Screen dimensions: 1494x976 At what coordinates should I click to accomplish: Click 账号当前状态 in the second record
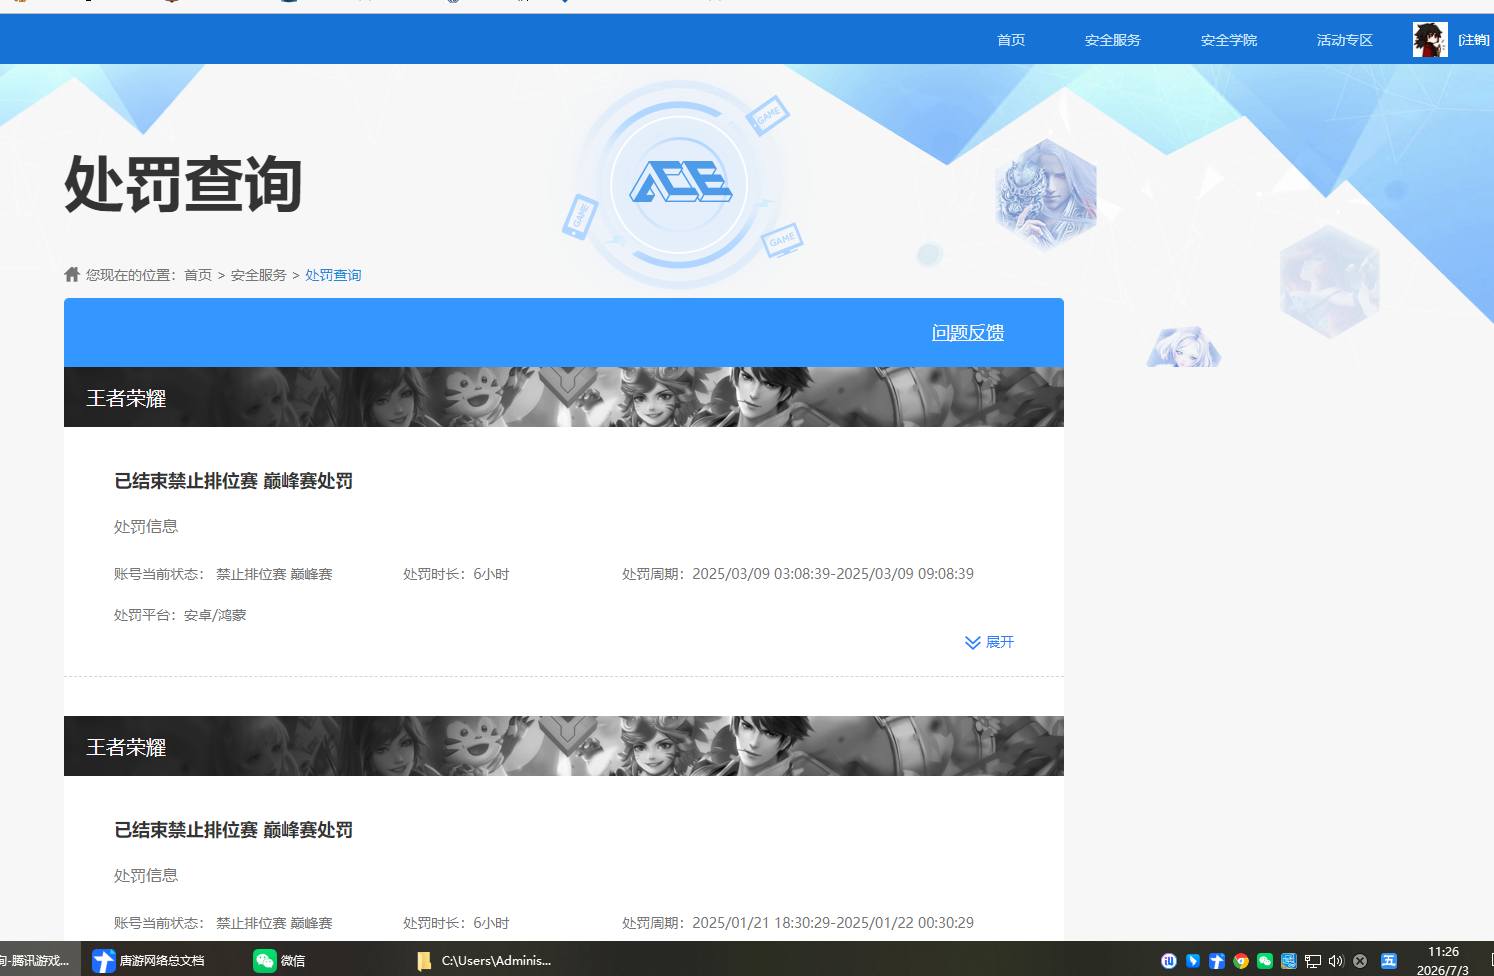point(223,923)
